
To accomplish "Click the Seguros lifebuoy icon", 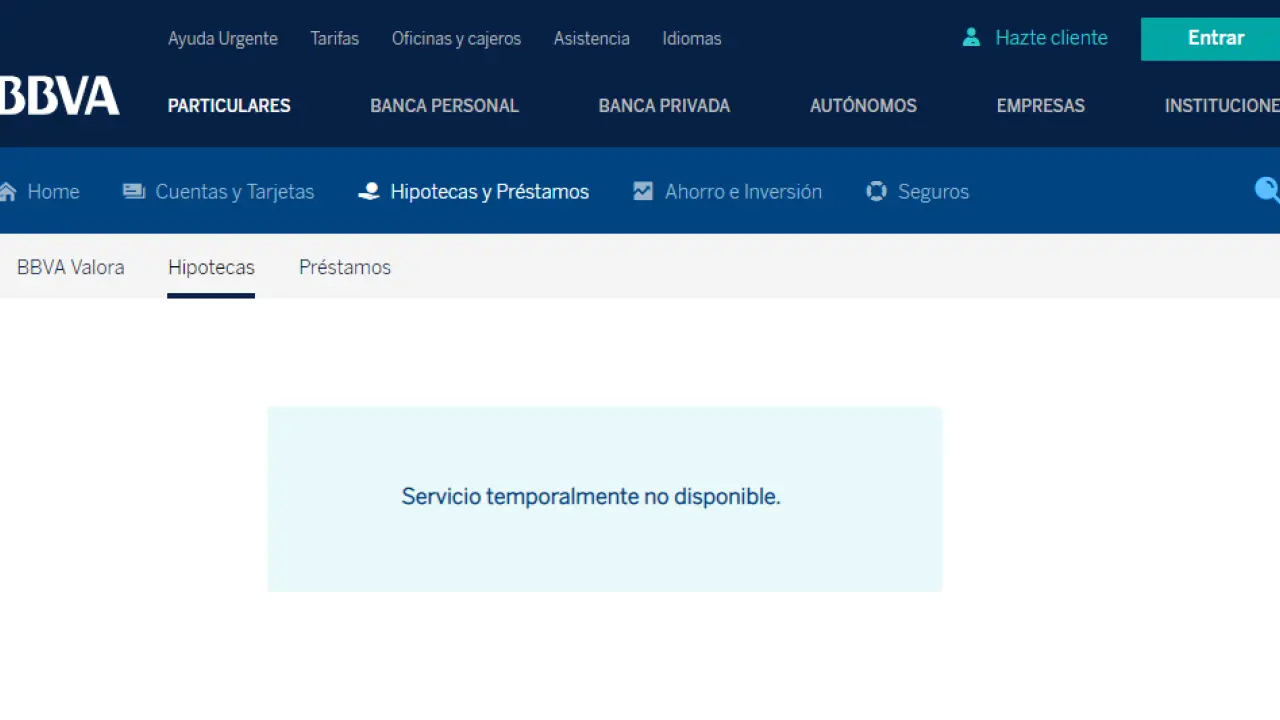I will [876, 191].
